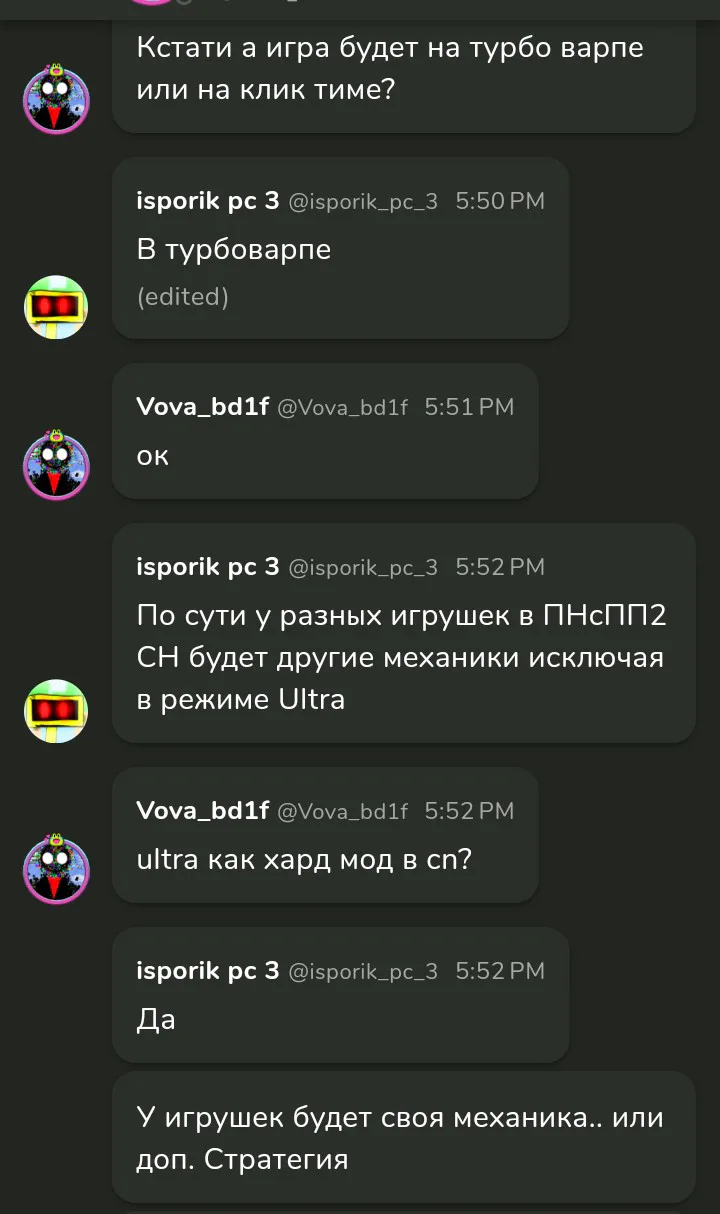Open the isporik pc 3 name at 5:50 PM
The image size is (720, 1214).
point(208,201)
